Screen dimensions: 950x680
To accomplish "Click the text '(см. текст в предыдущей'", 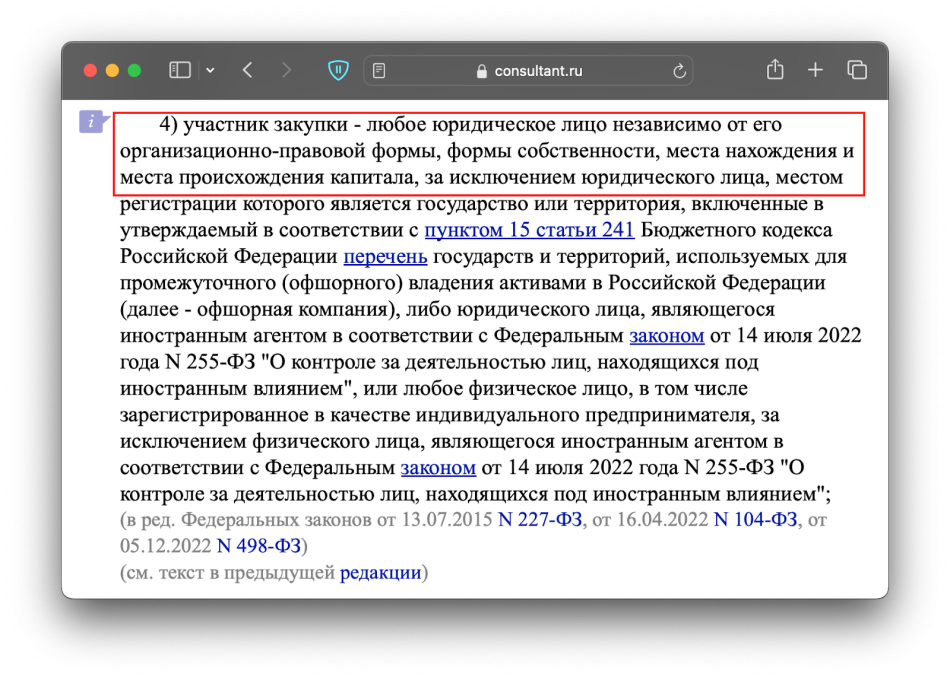I will pos(227,573).
